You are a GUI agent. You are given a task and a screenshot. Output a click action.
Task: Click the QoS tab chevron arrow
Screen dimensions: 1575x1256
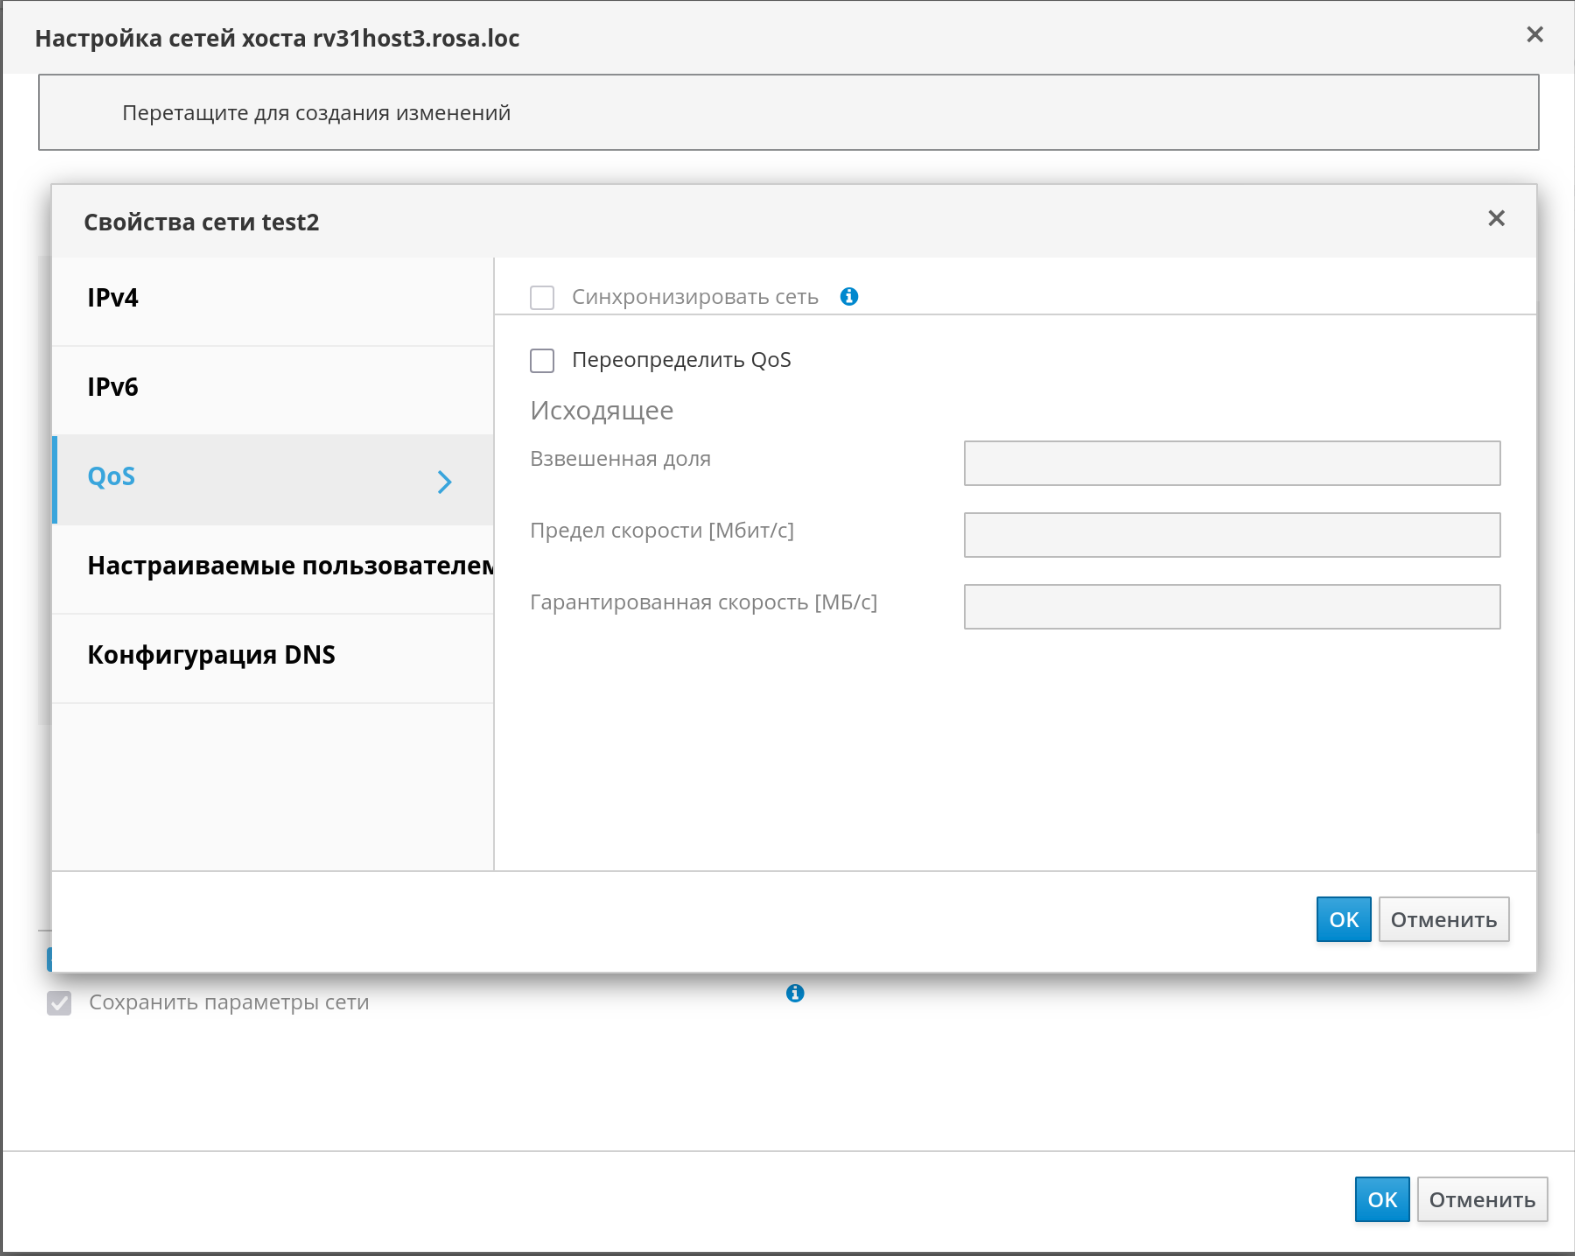(x=445, y=482)
